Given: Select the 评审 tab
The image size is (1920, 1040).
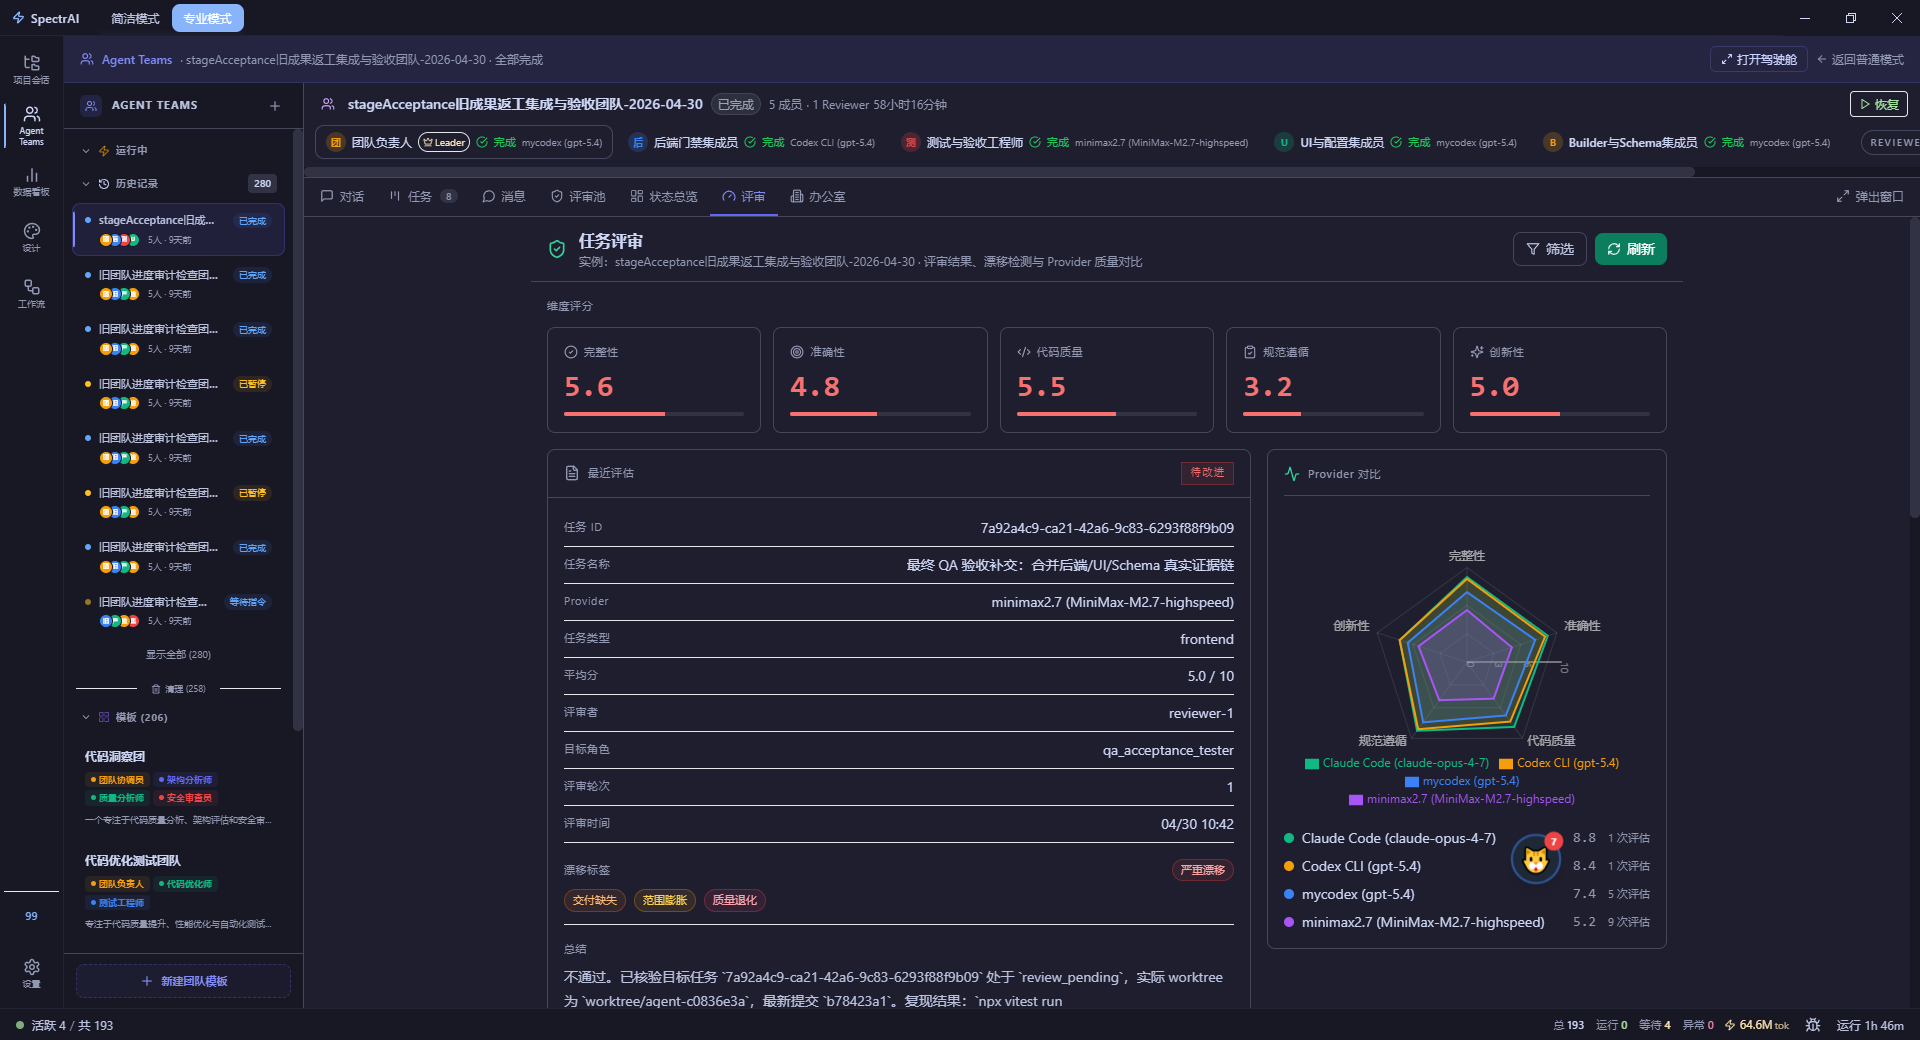Looking at the screenshot, I should (x=744, y=196).
